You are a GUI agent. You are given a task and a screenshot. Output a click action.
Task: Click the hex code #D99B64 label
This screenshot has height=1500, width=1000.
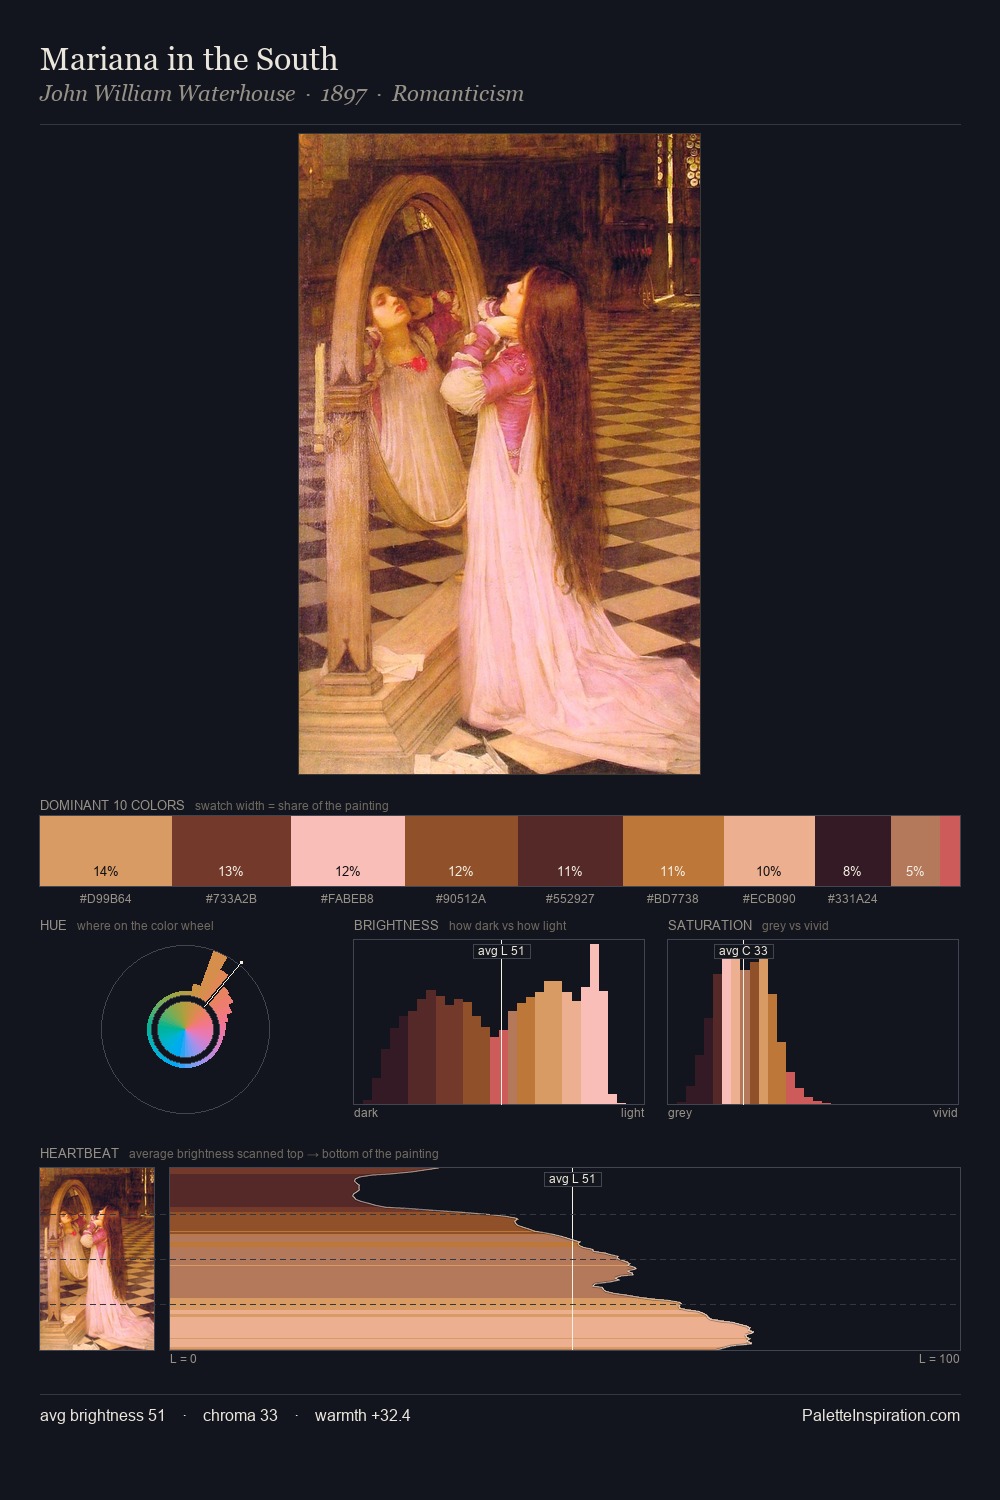[106, 899]
